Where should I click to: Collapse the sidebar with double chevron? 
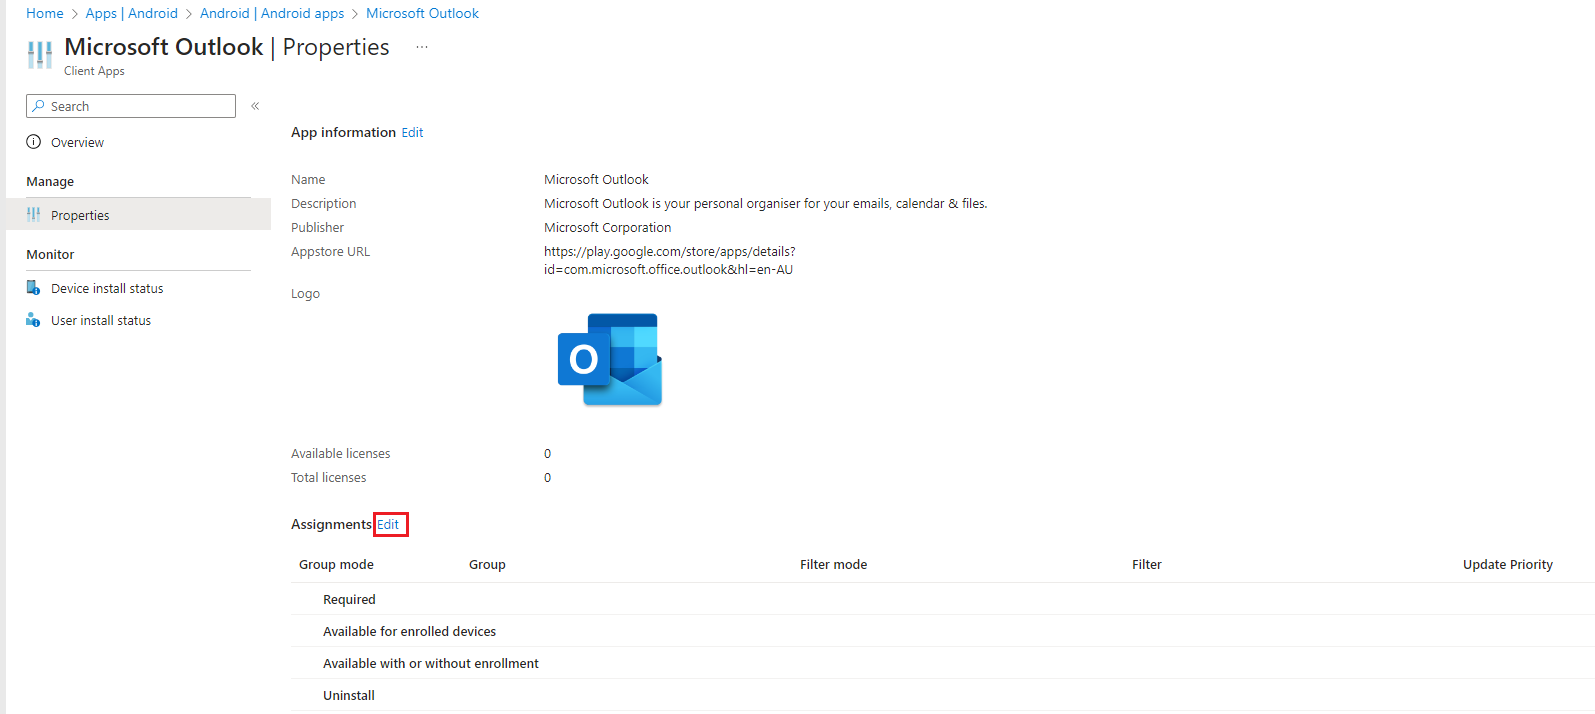click(255, 106)
